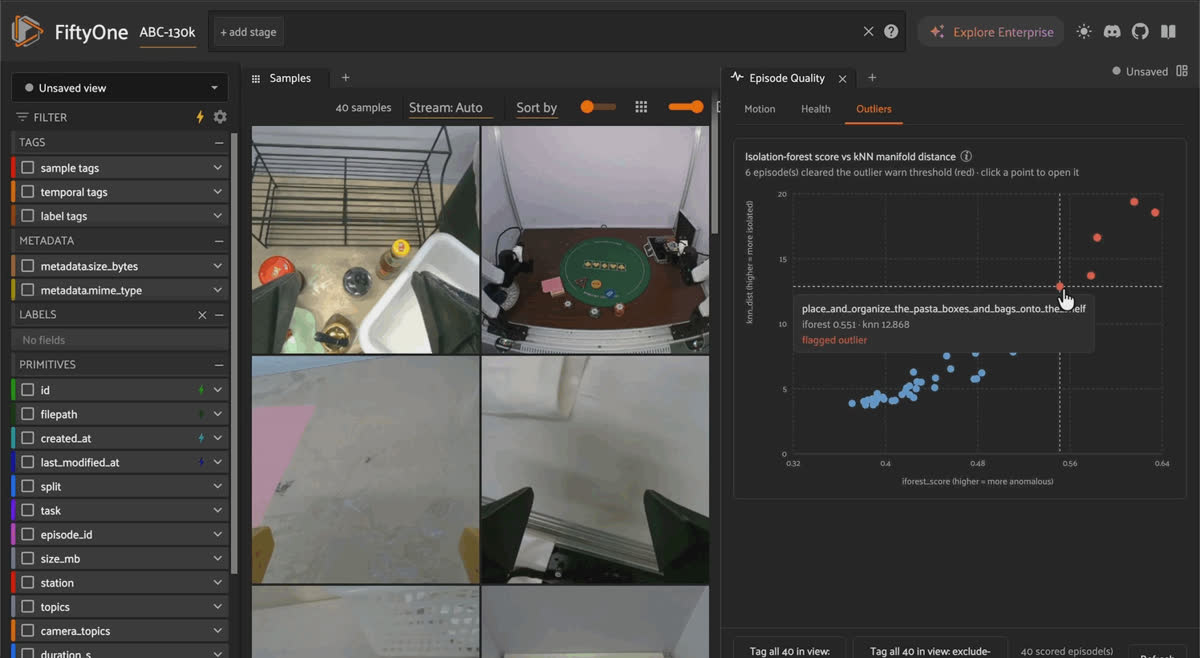
Task: Clear the LABELS group with the X icon
Action: 202,315
